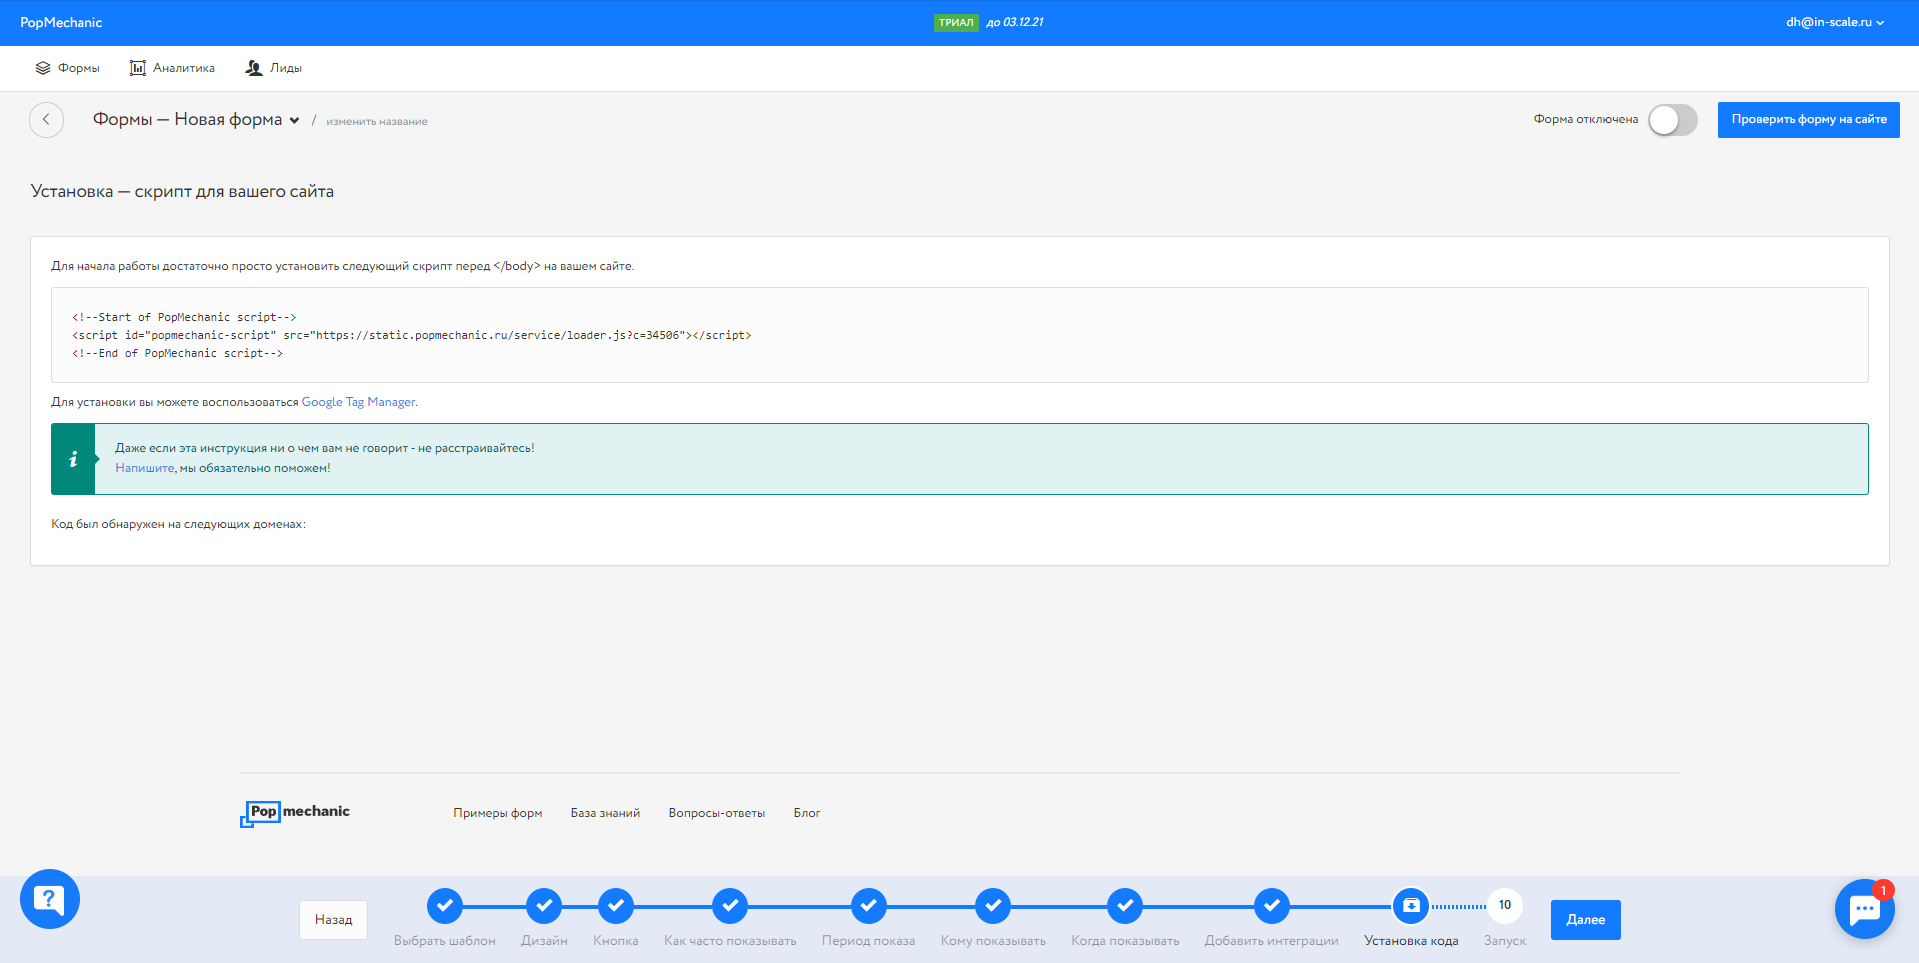Click the green "ТРИАЛ" badge

[956, 22]
